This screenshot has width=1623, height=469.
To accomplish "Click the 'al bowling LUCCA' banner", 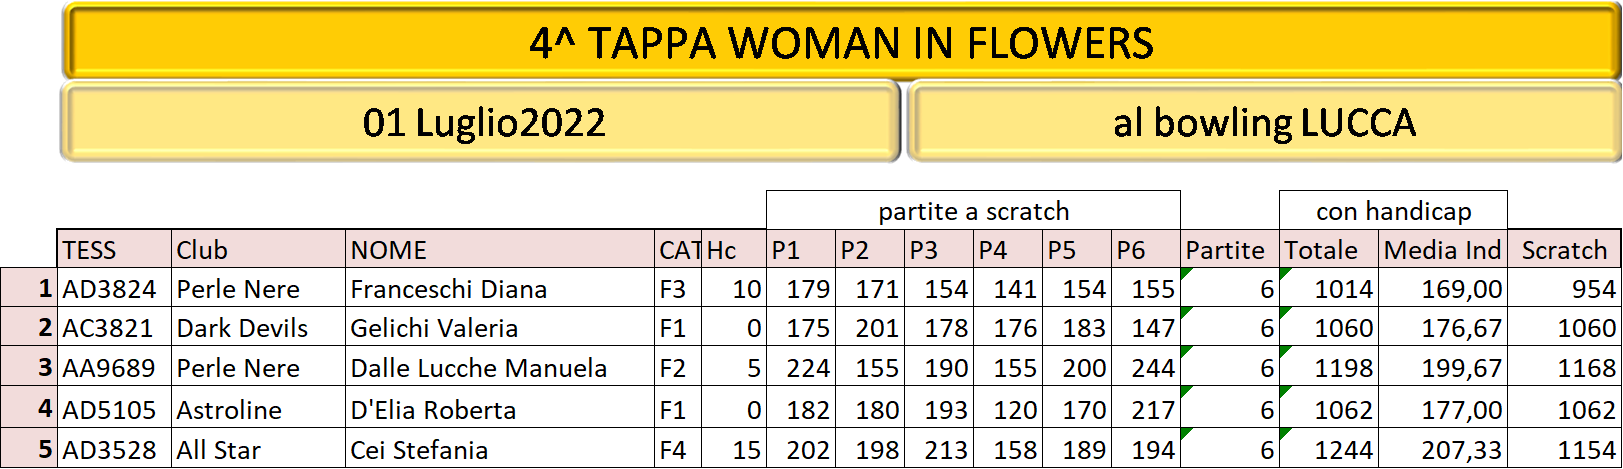I will [1264, 122].
